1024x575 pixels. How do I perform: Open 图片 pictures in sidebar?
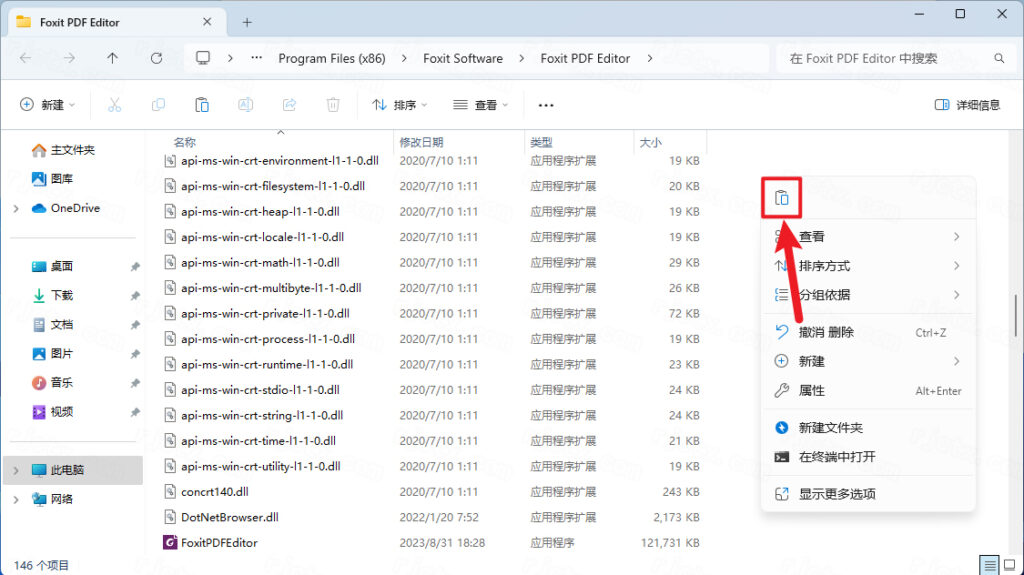[52, 353]
